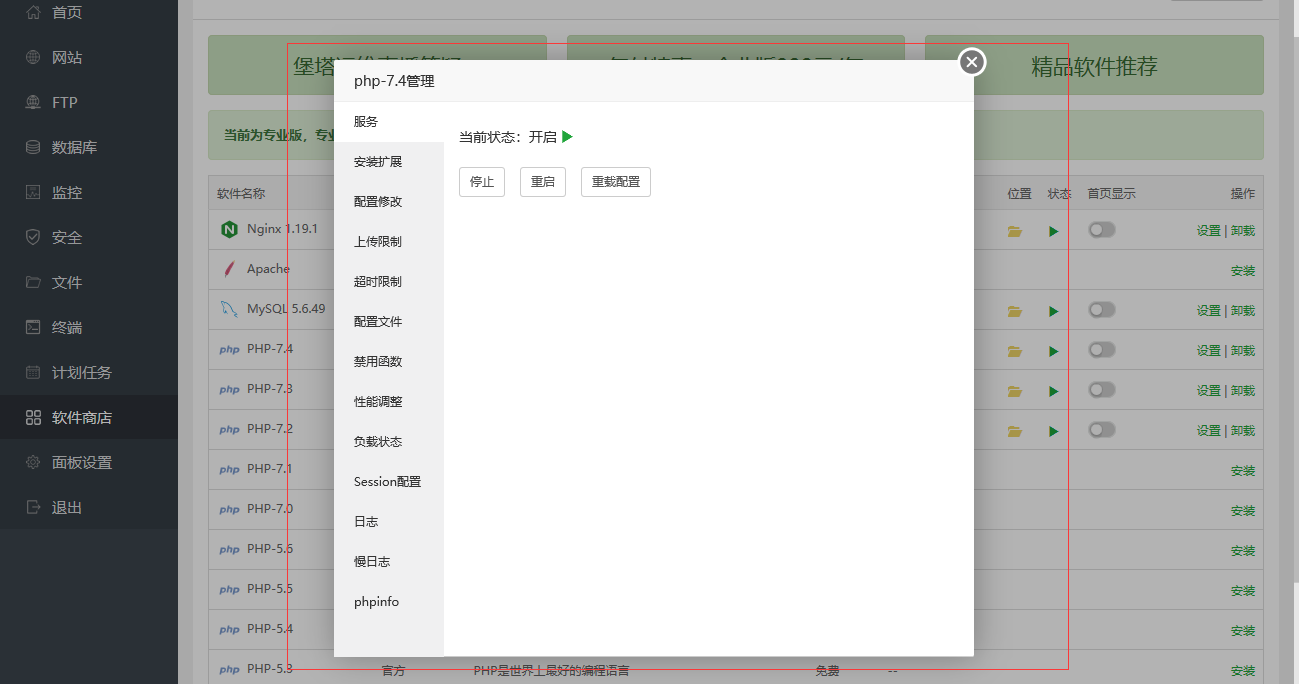The height and width of the screenshot is (684, 1299).
Task: Click the MySQL 5.6.49 running status icon
Action: click(x=1053, y=311)
